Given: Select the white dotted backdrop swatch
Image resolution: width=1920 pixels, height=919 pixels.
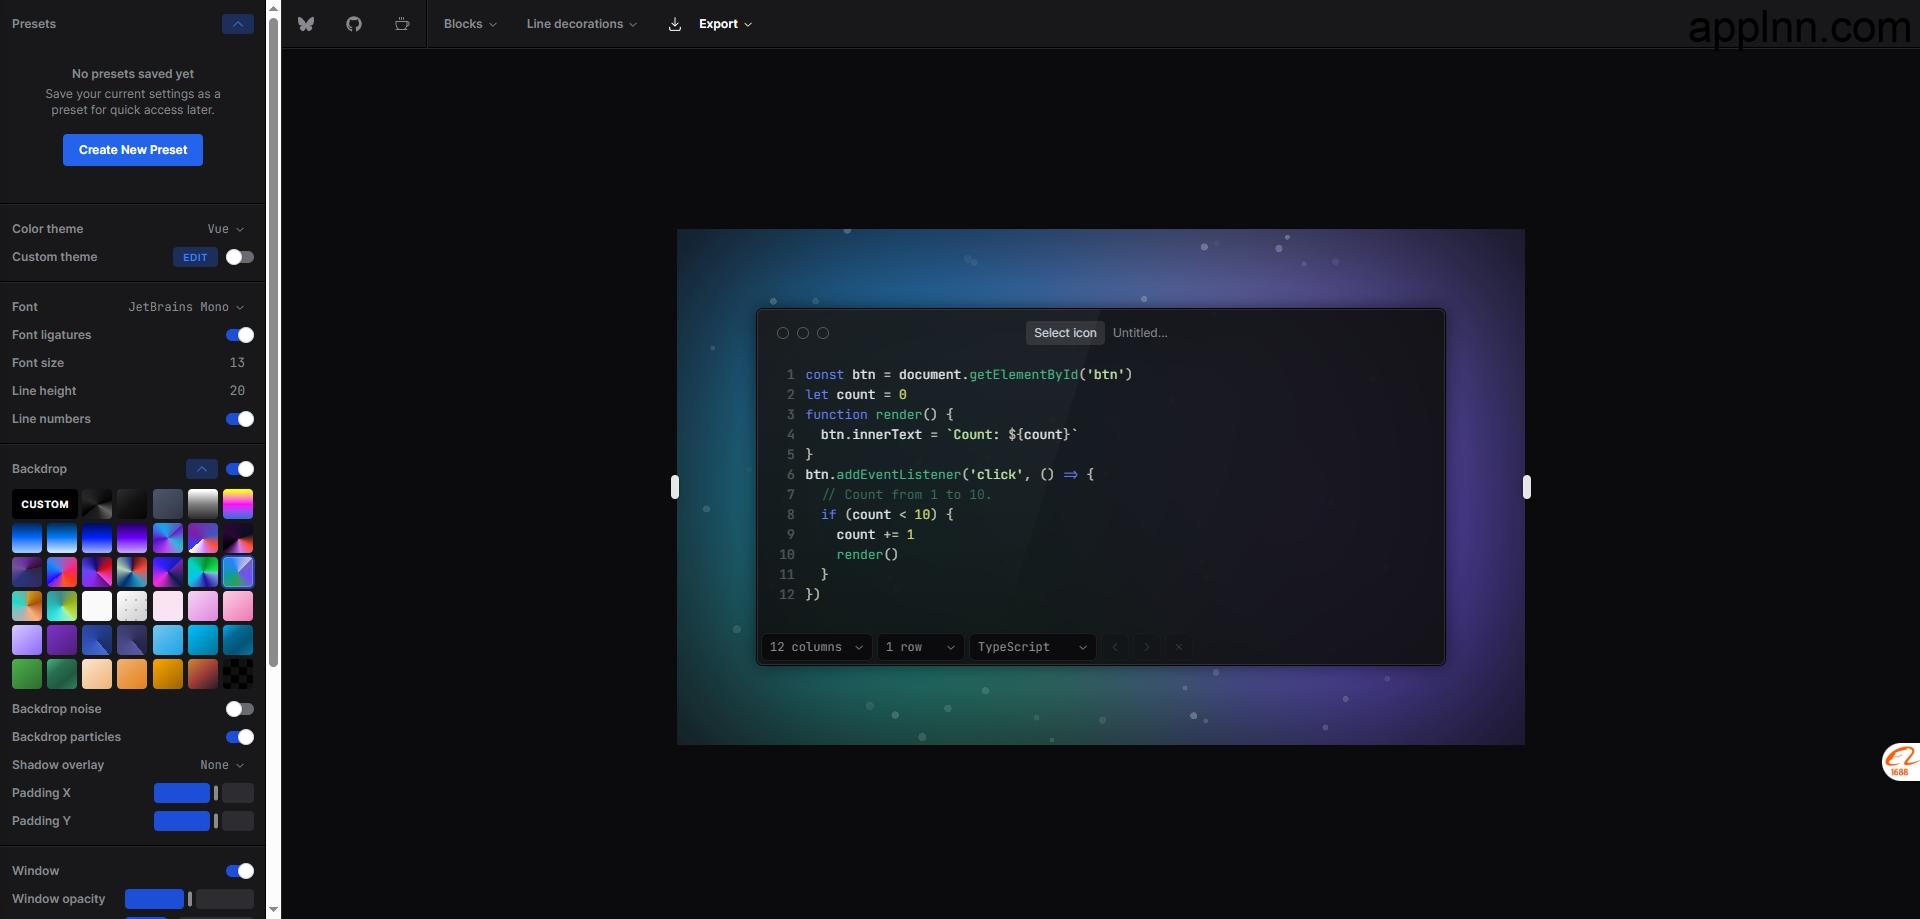Looking at the screenshot, I should (132, 606).
